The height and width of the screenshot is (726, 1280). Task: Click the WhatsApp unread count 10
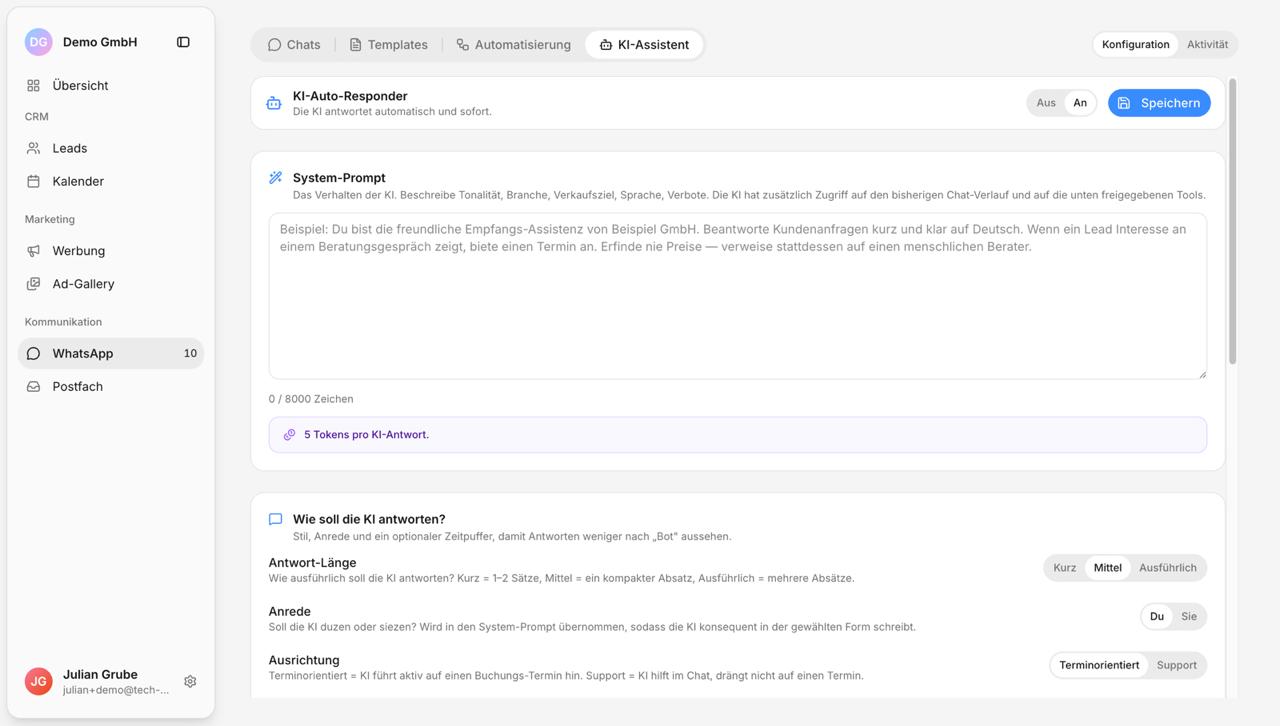[x=190, y=353]
